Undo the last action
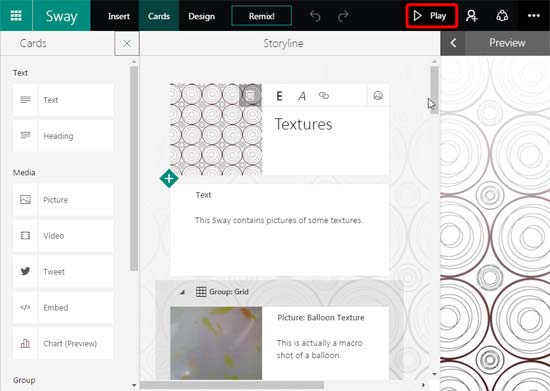550x391 pixels. pyautogui.click(x=315, y=16)
